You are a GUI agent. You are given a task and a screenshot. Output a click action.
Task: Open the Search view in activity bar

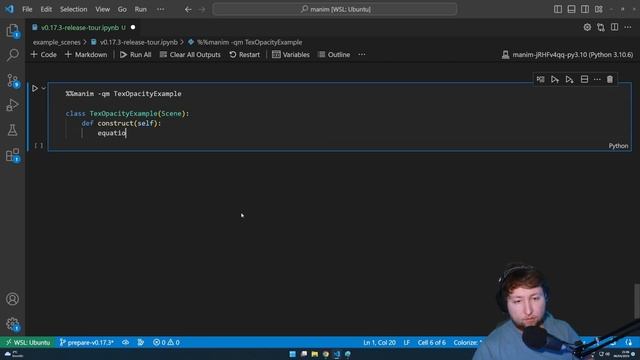pos(12,55)
